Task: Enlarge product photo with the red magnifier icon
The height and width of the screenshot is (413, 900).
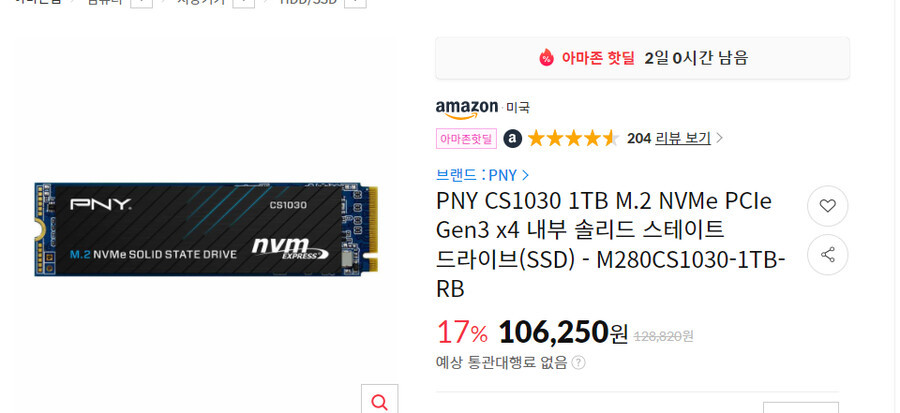Action: (x=379, y=402)
